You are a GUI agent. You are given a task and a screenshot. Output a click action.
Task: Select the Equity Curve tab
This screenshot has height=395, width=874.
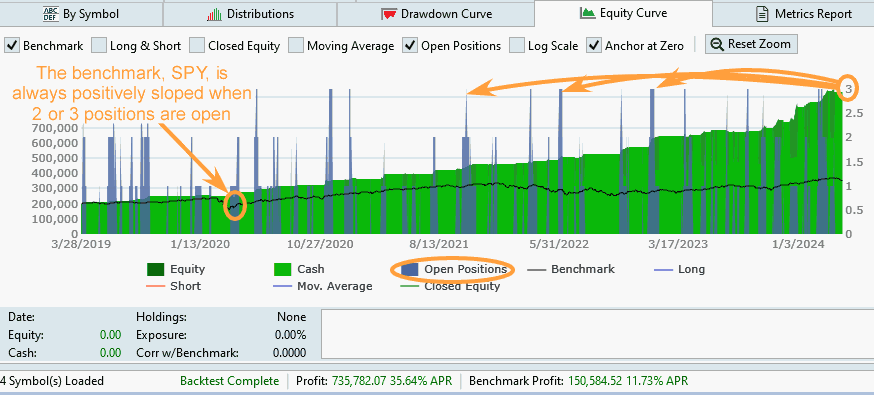pos(623,13)
